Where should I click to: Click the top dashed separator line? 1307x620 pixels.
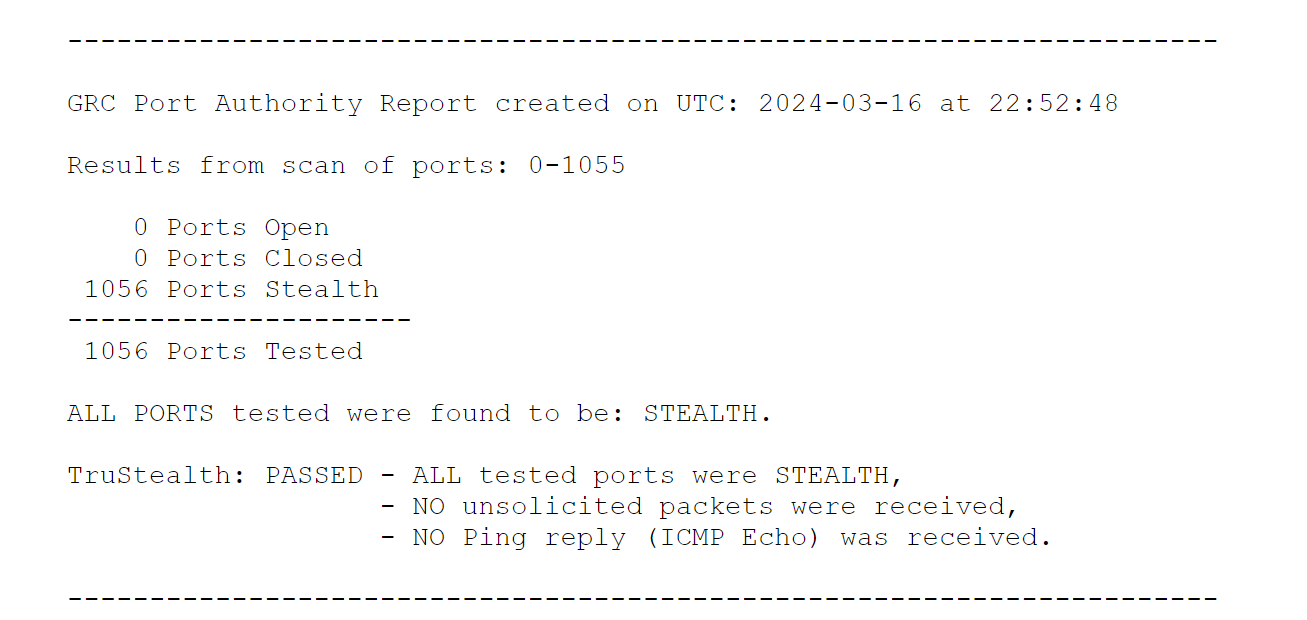642,42
